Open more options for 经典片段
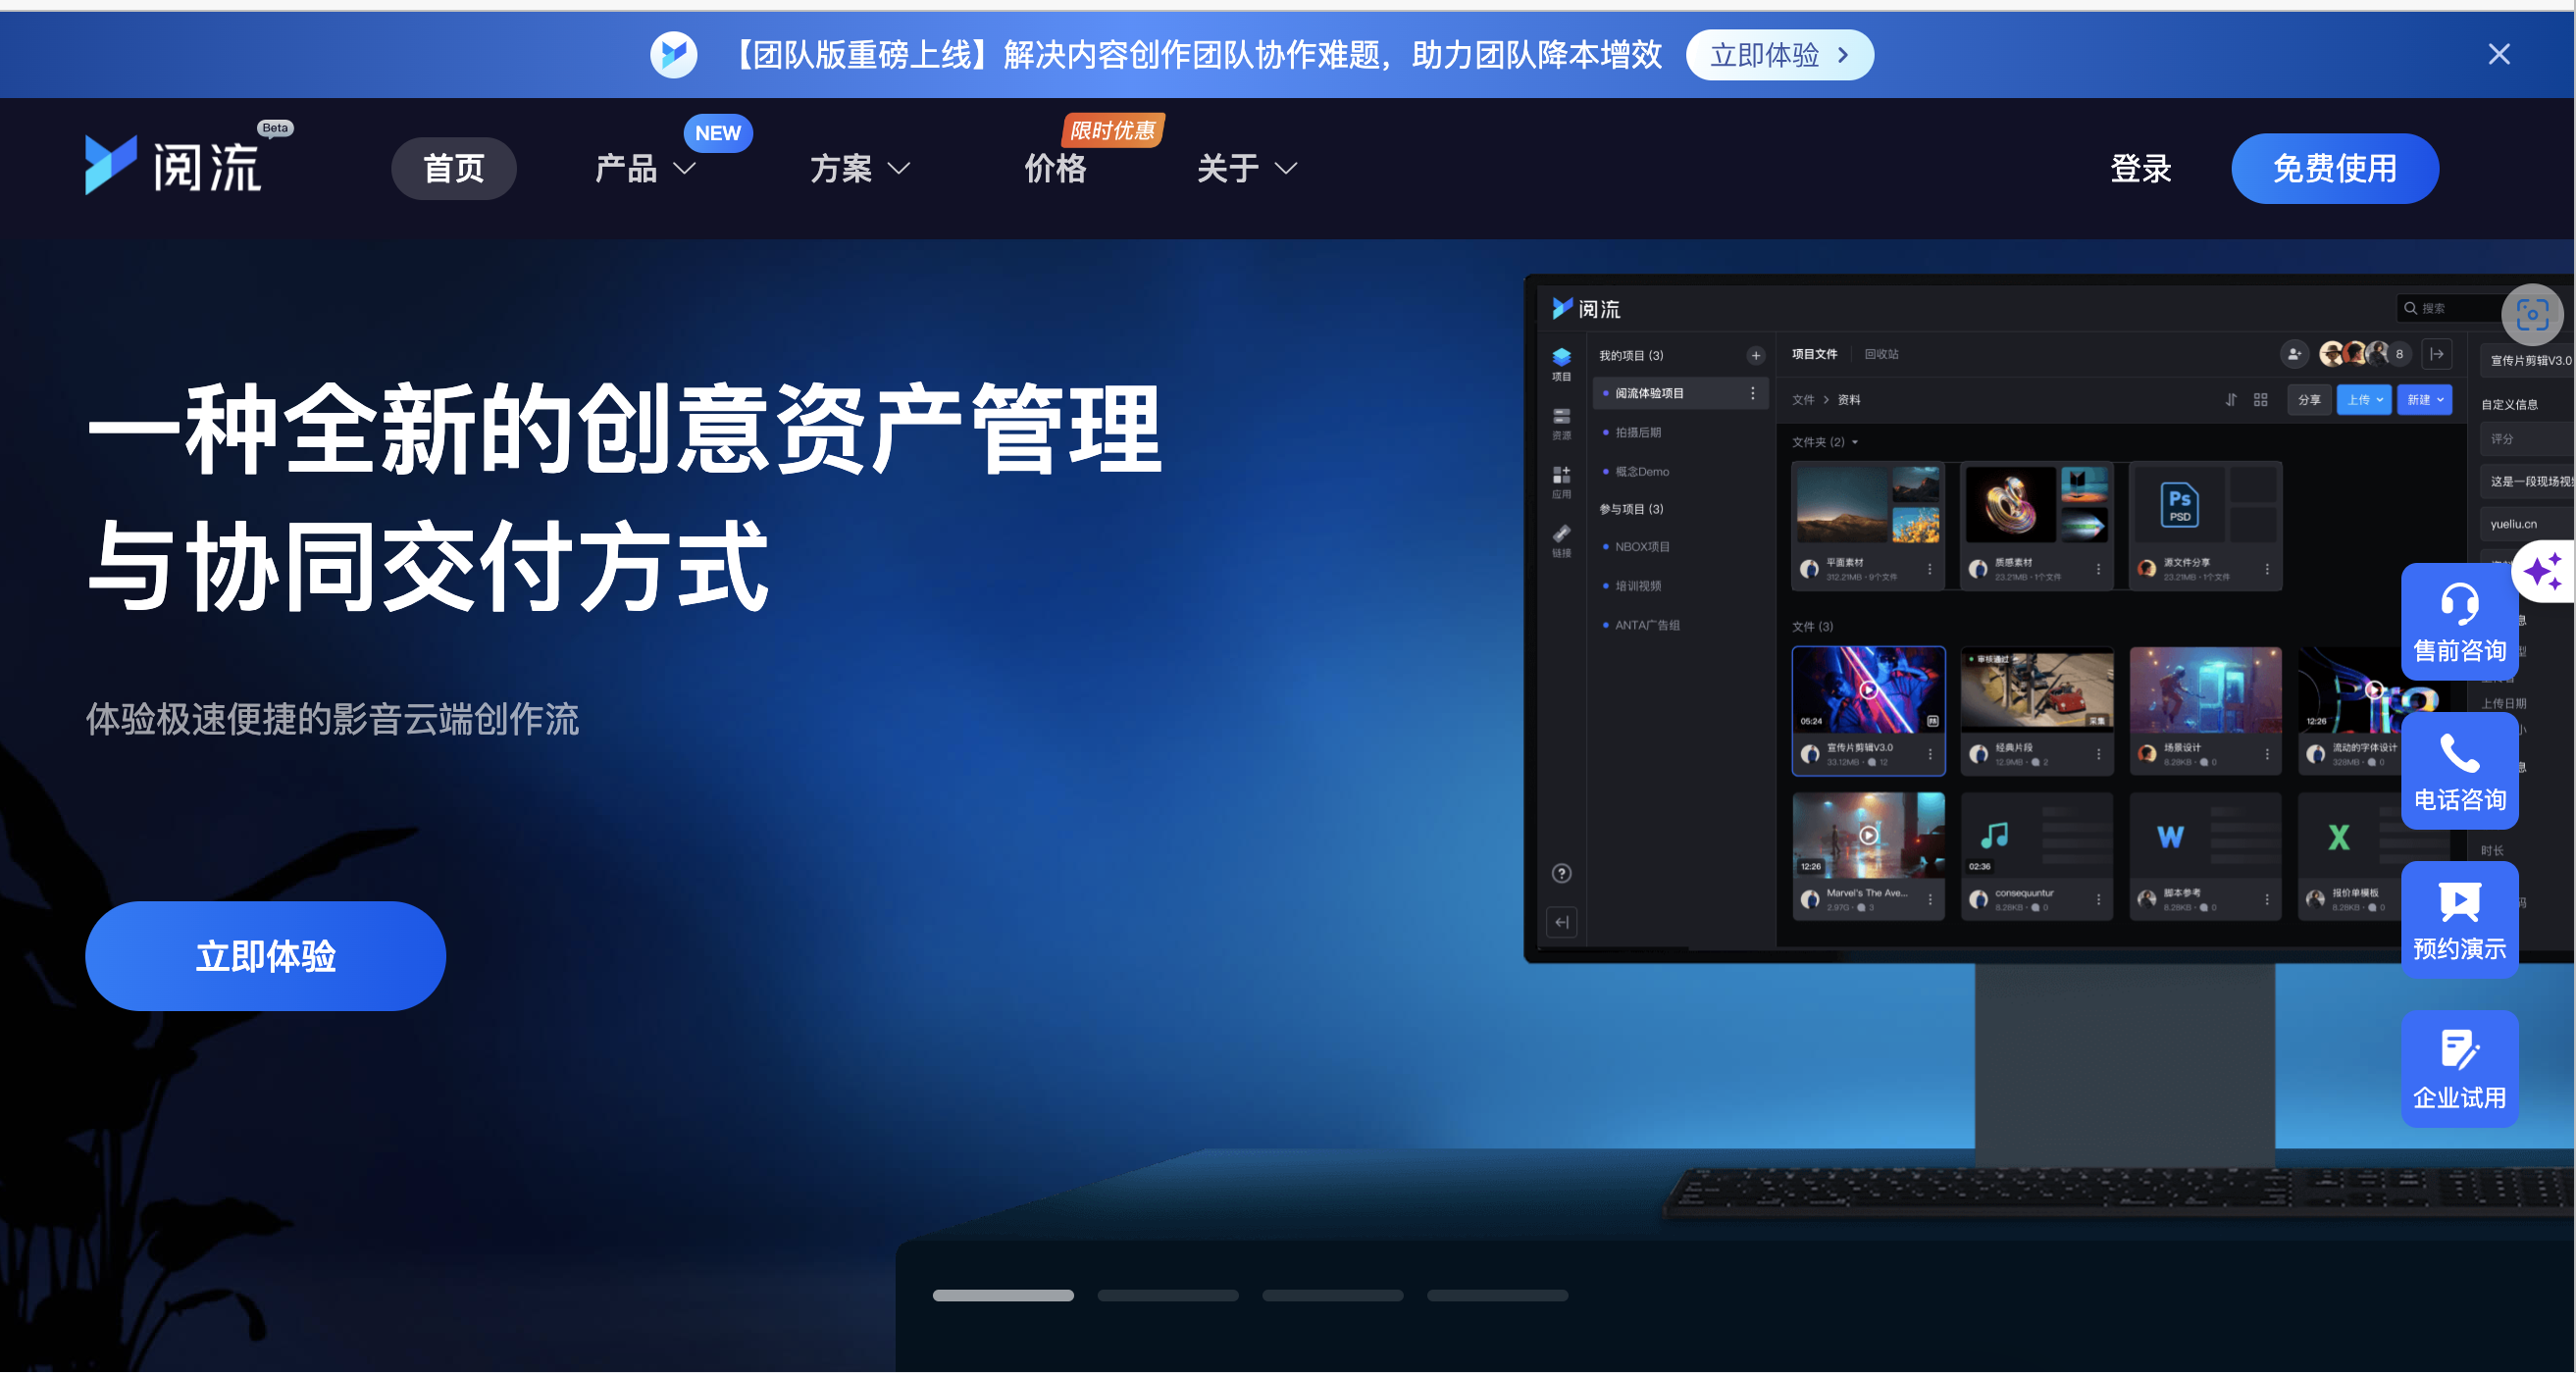Image resolution: width=2576 pixels, height=1373 pixels. [2098, 754]
